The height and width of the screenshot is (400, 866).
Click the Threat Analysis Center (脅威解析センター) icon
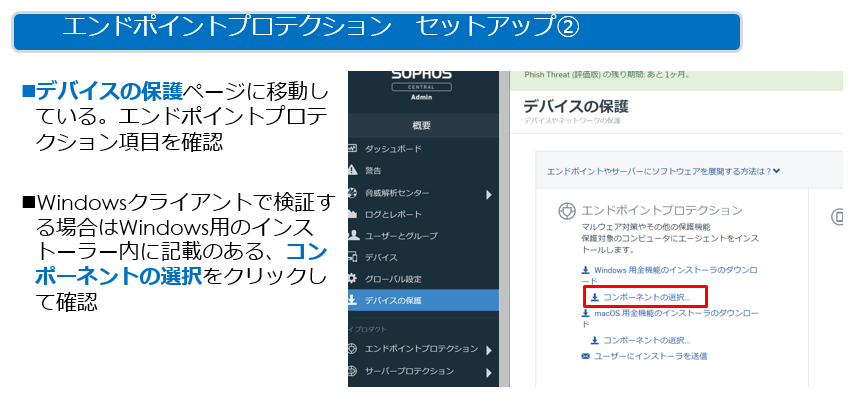pos(352,193)
